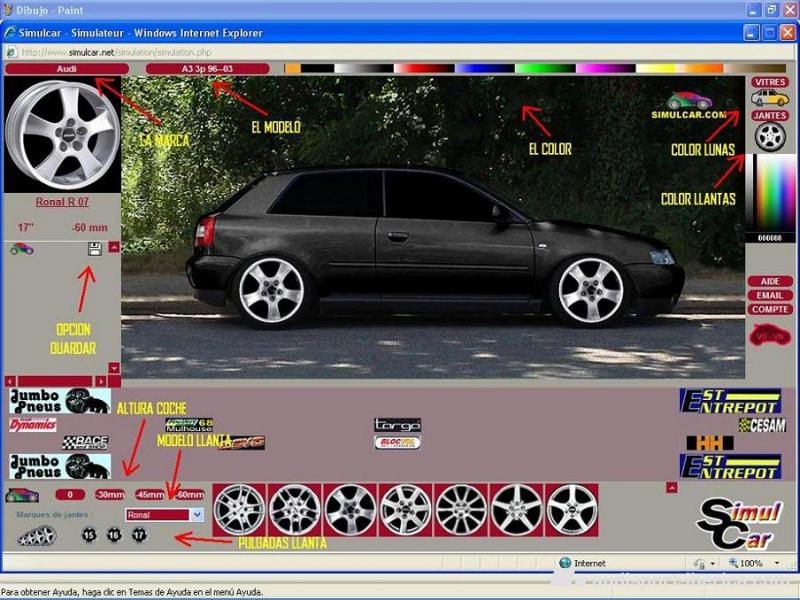Set car height to -45mm
Viewport: 800px width, 600px height.
(x=150, y=495)
